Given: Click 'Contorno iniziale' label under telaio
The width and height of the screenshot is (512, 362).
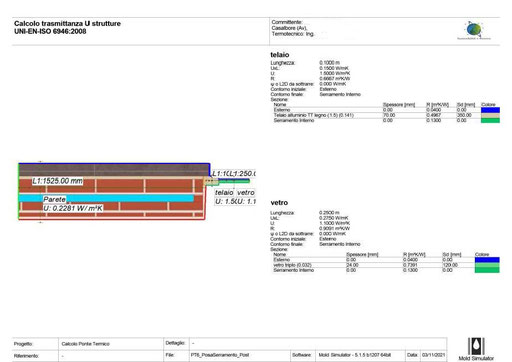Looking at the screenshot, I should (288, 89).
